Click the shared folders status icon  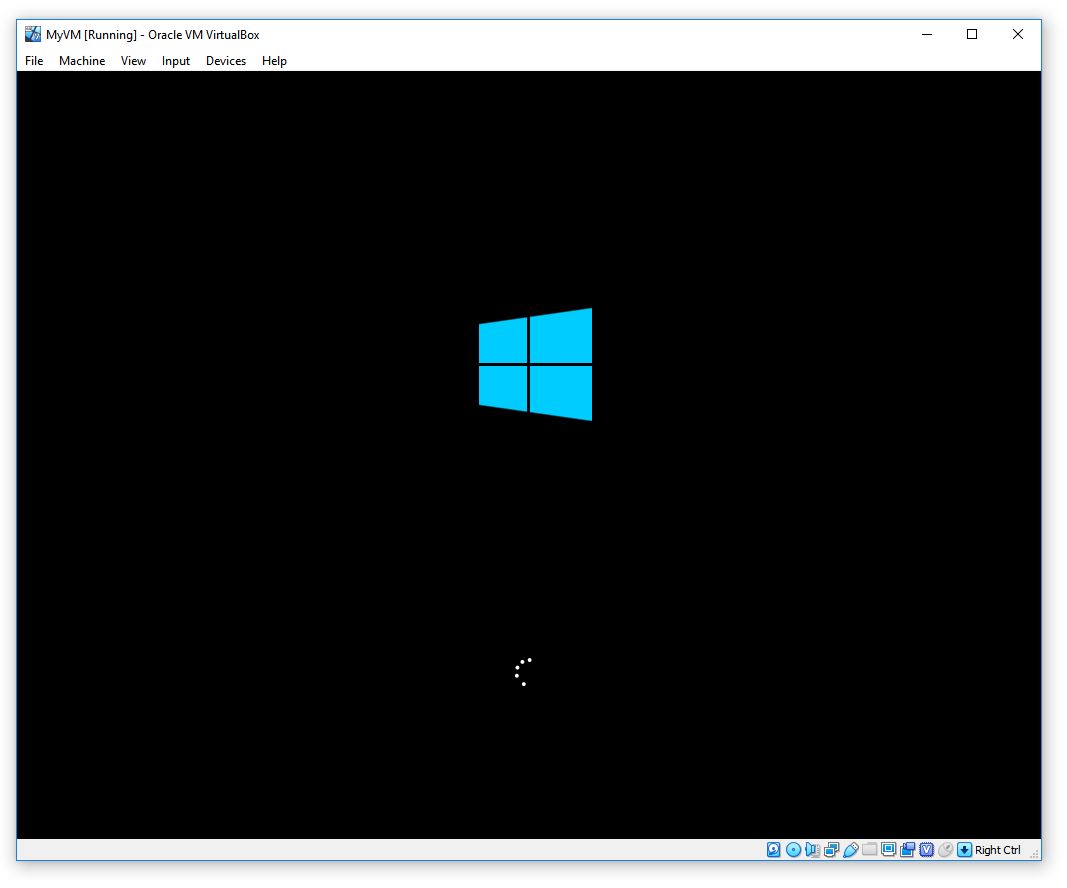click(869, 850)
